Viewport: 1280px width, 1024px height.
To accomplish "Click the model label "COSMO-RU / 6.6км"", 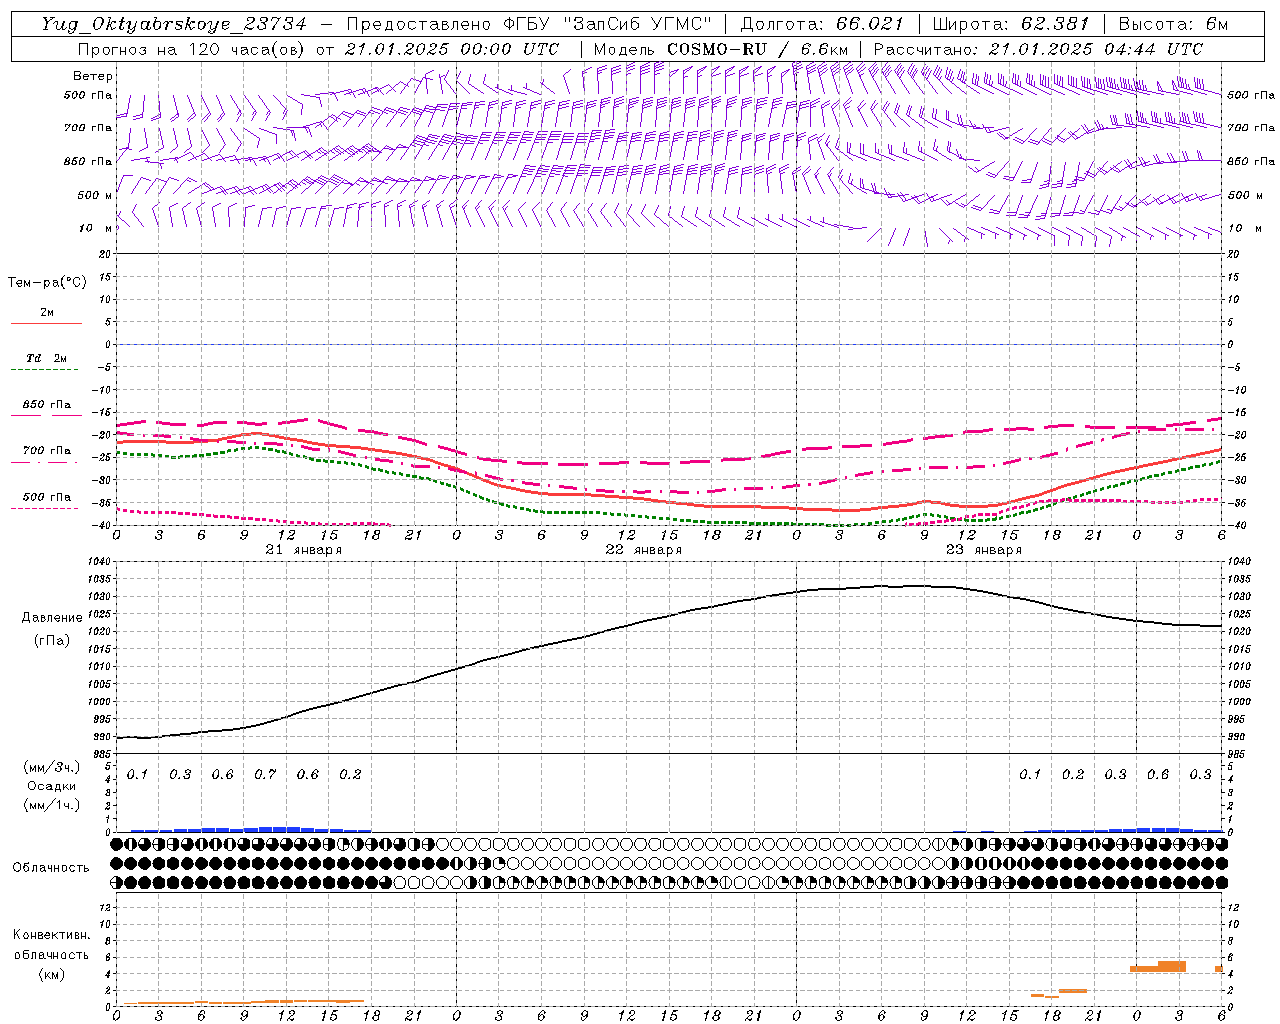I will click(x=757, y=49).
